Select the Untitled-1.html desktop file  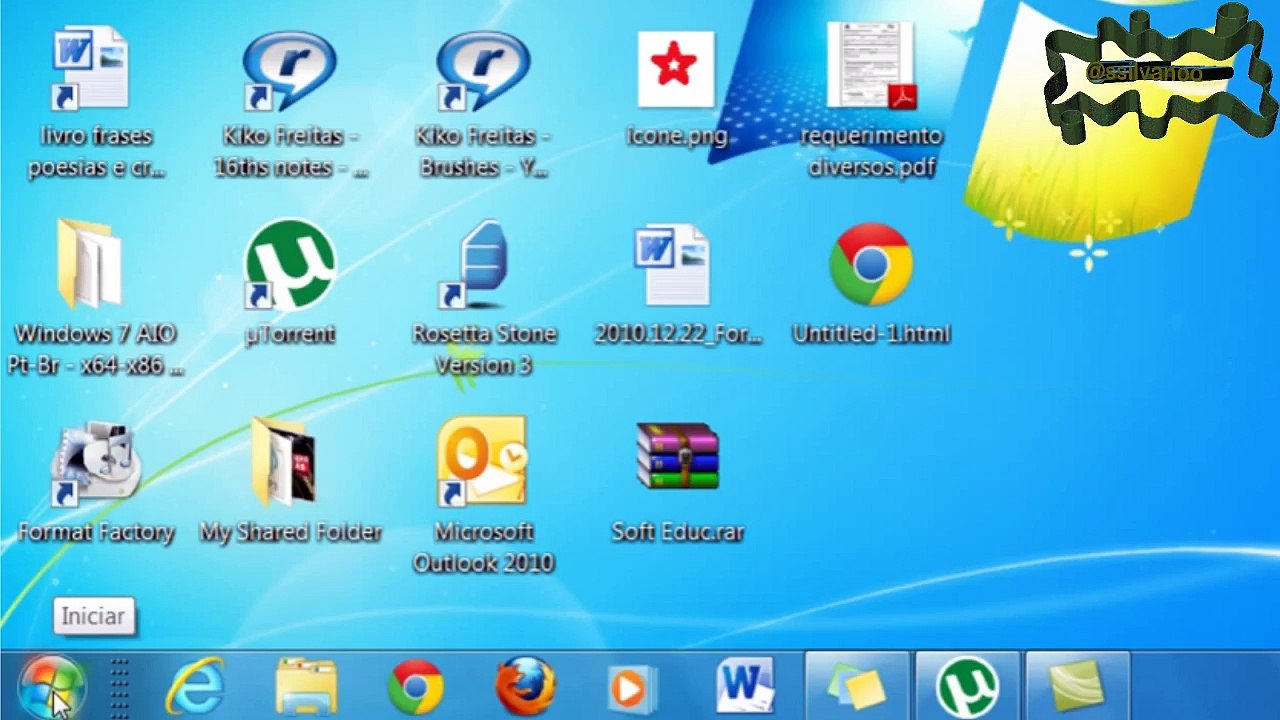[870, 266]
